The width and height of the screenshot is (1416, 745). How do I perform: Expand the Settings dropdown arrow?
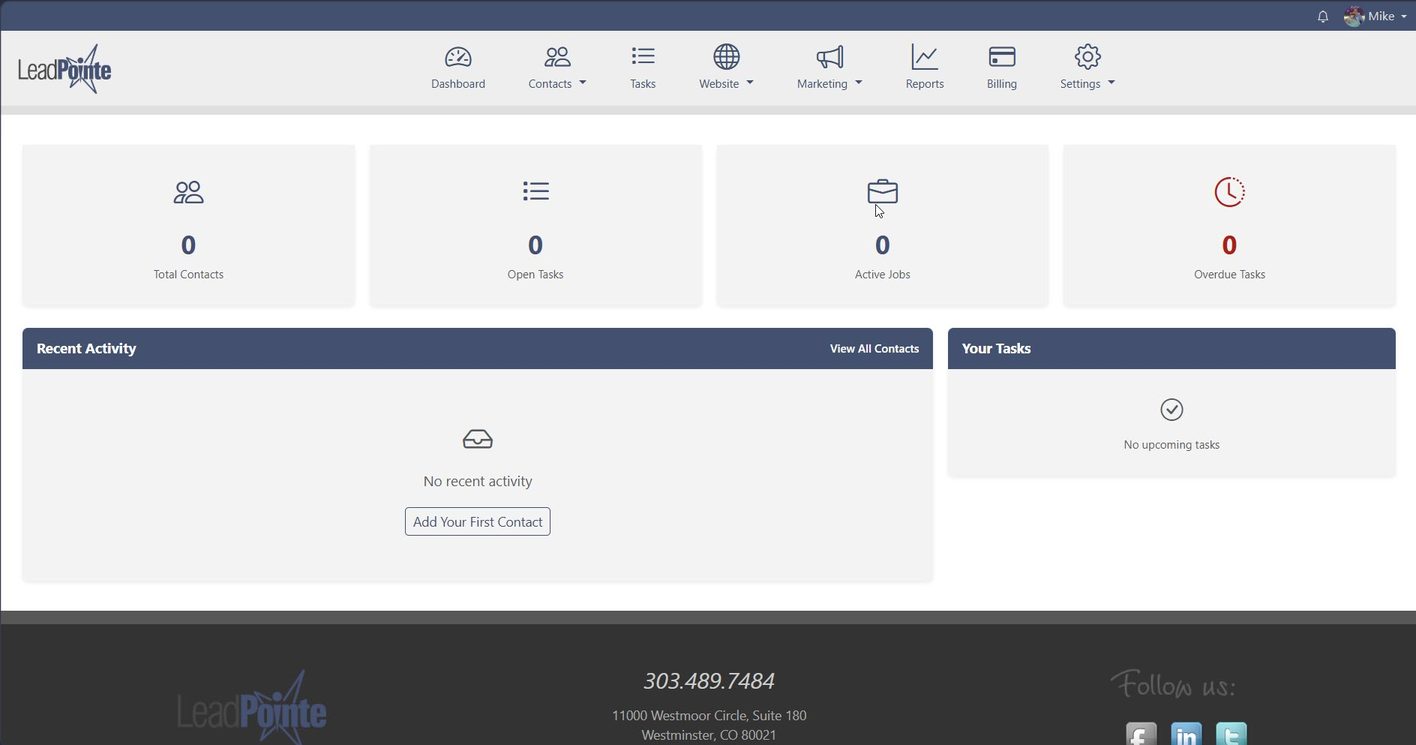click(1111, 83)
